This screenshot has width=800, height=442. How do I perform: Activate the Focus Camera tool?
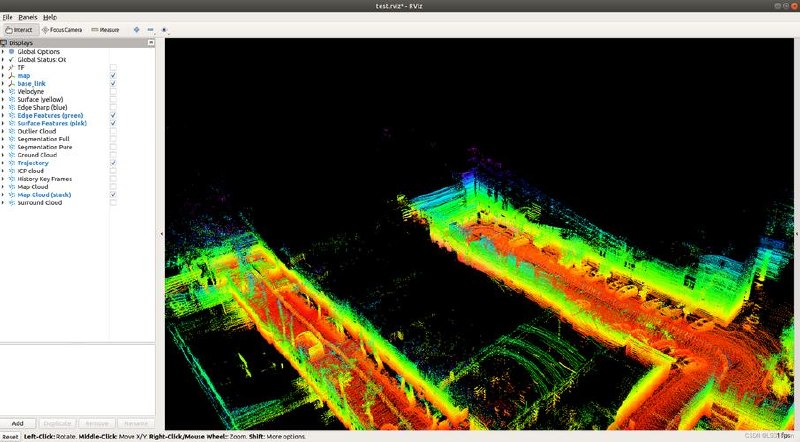tap(62, 30)
